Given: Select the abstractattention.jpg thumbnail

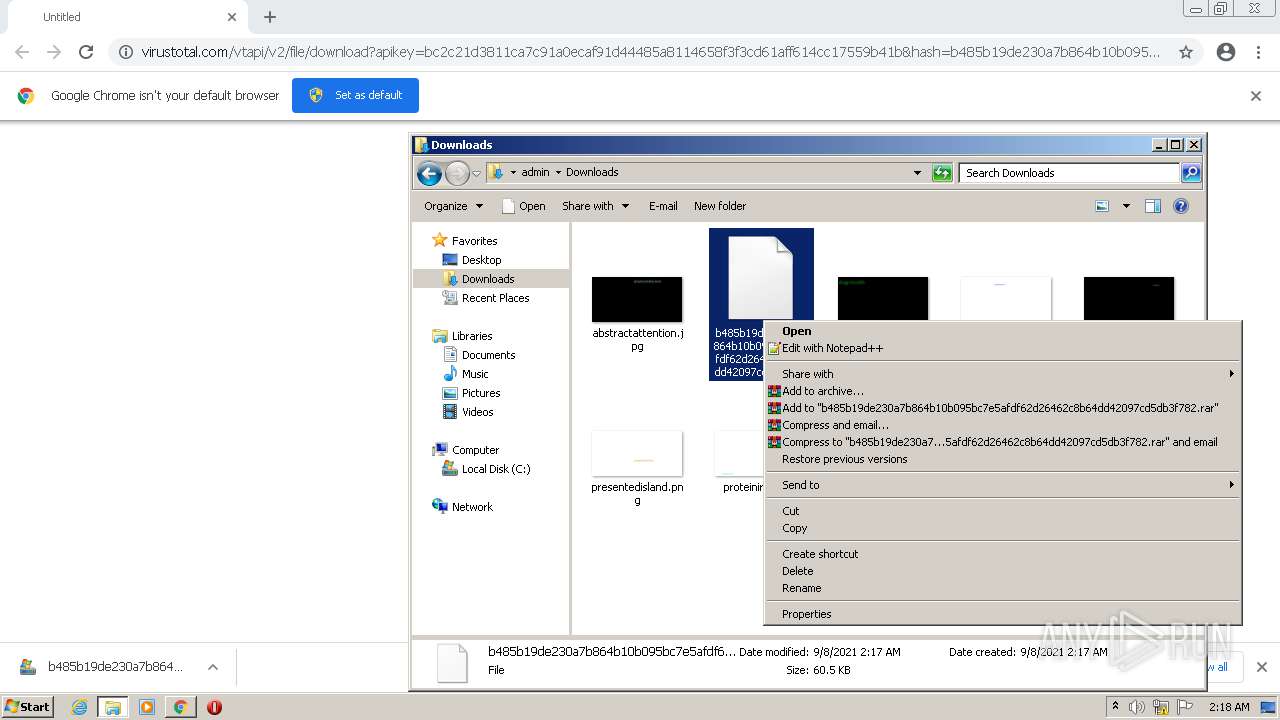Looking at the screenshot, I should tap(637, 300).
